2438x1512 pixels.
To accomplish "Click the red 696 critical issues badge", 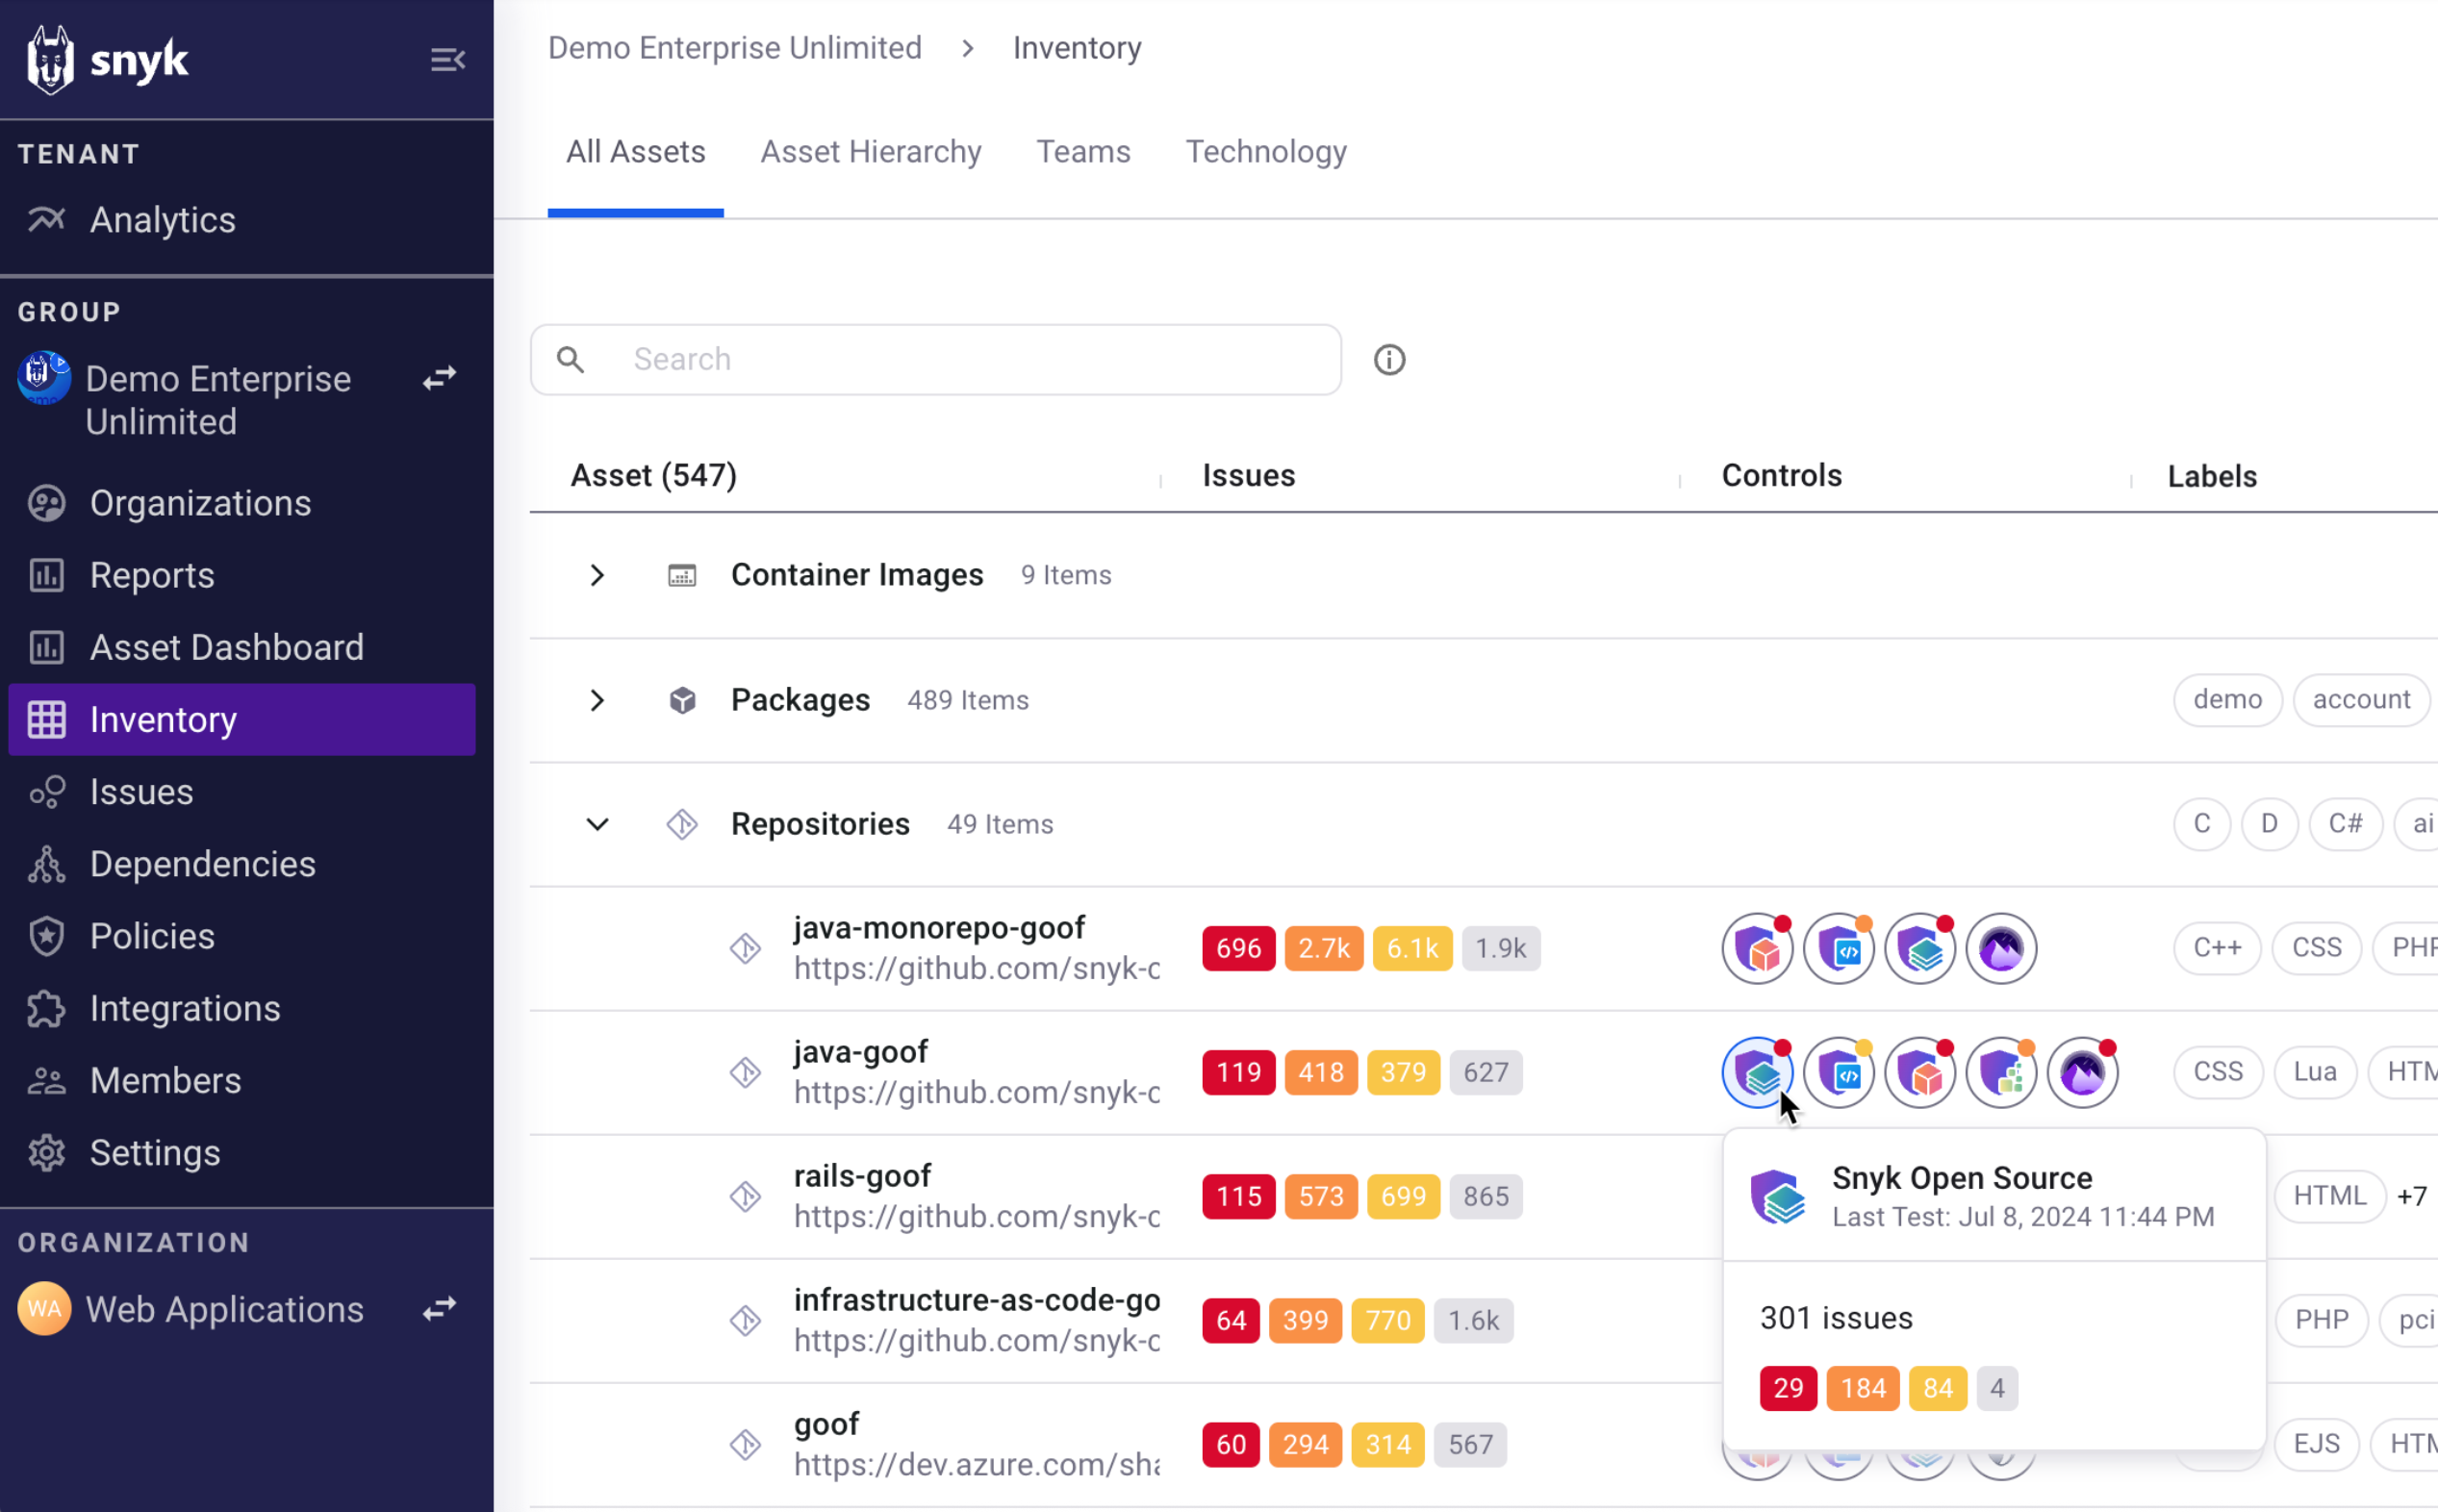I will point(1237,949).
